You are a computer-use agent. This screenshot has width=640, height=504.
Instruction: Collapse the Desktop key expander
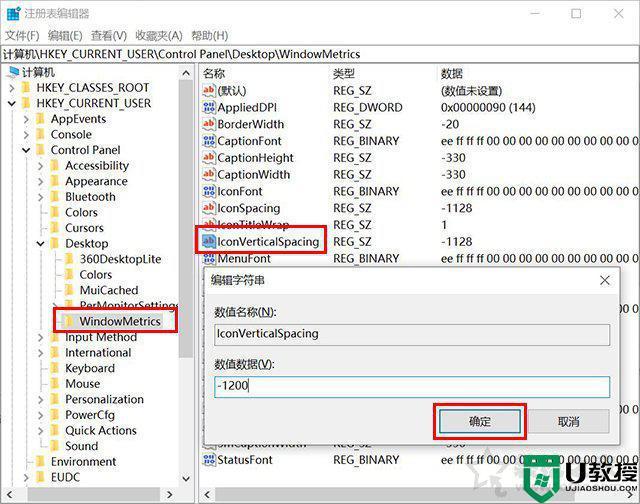(x=40, y=244)
